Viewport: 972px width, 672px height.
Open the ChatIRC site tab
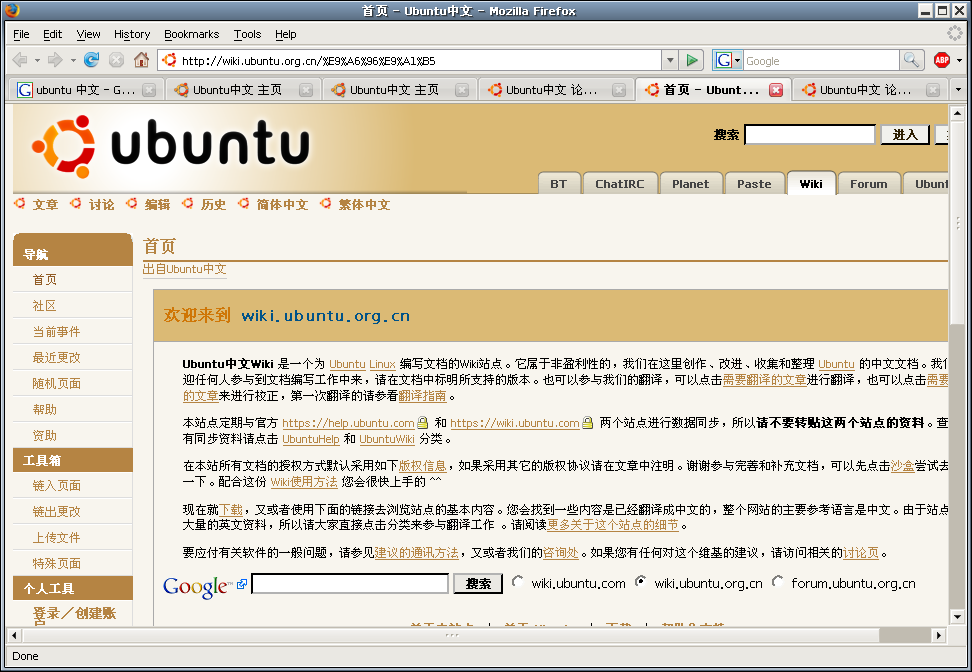pos(619,183)
